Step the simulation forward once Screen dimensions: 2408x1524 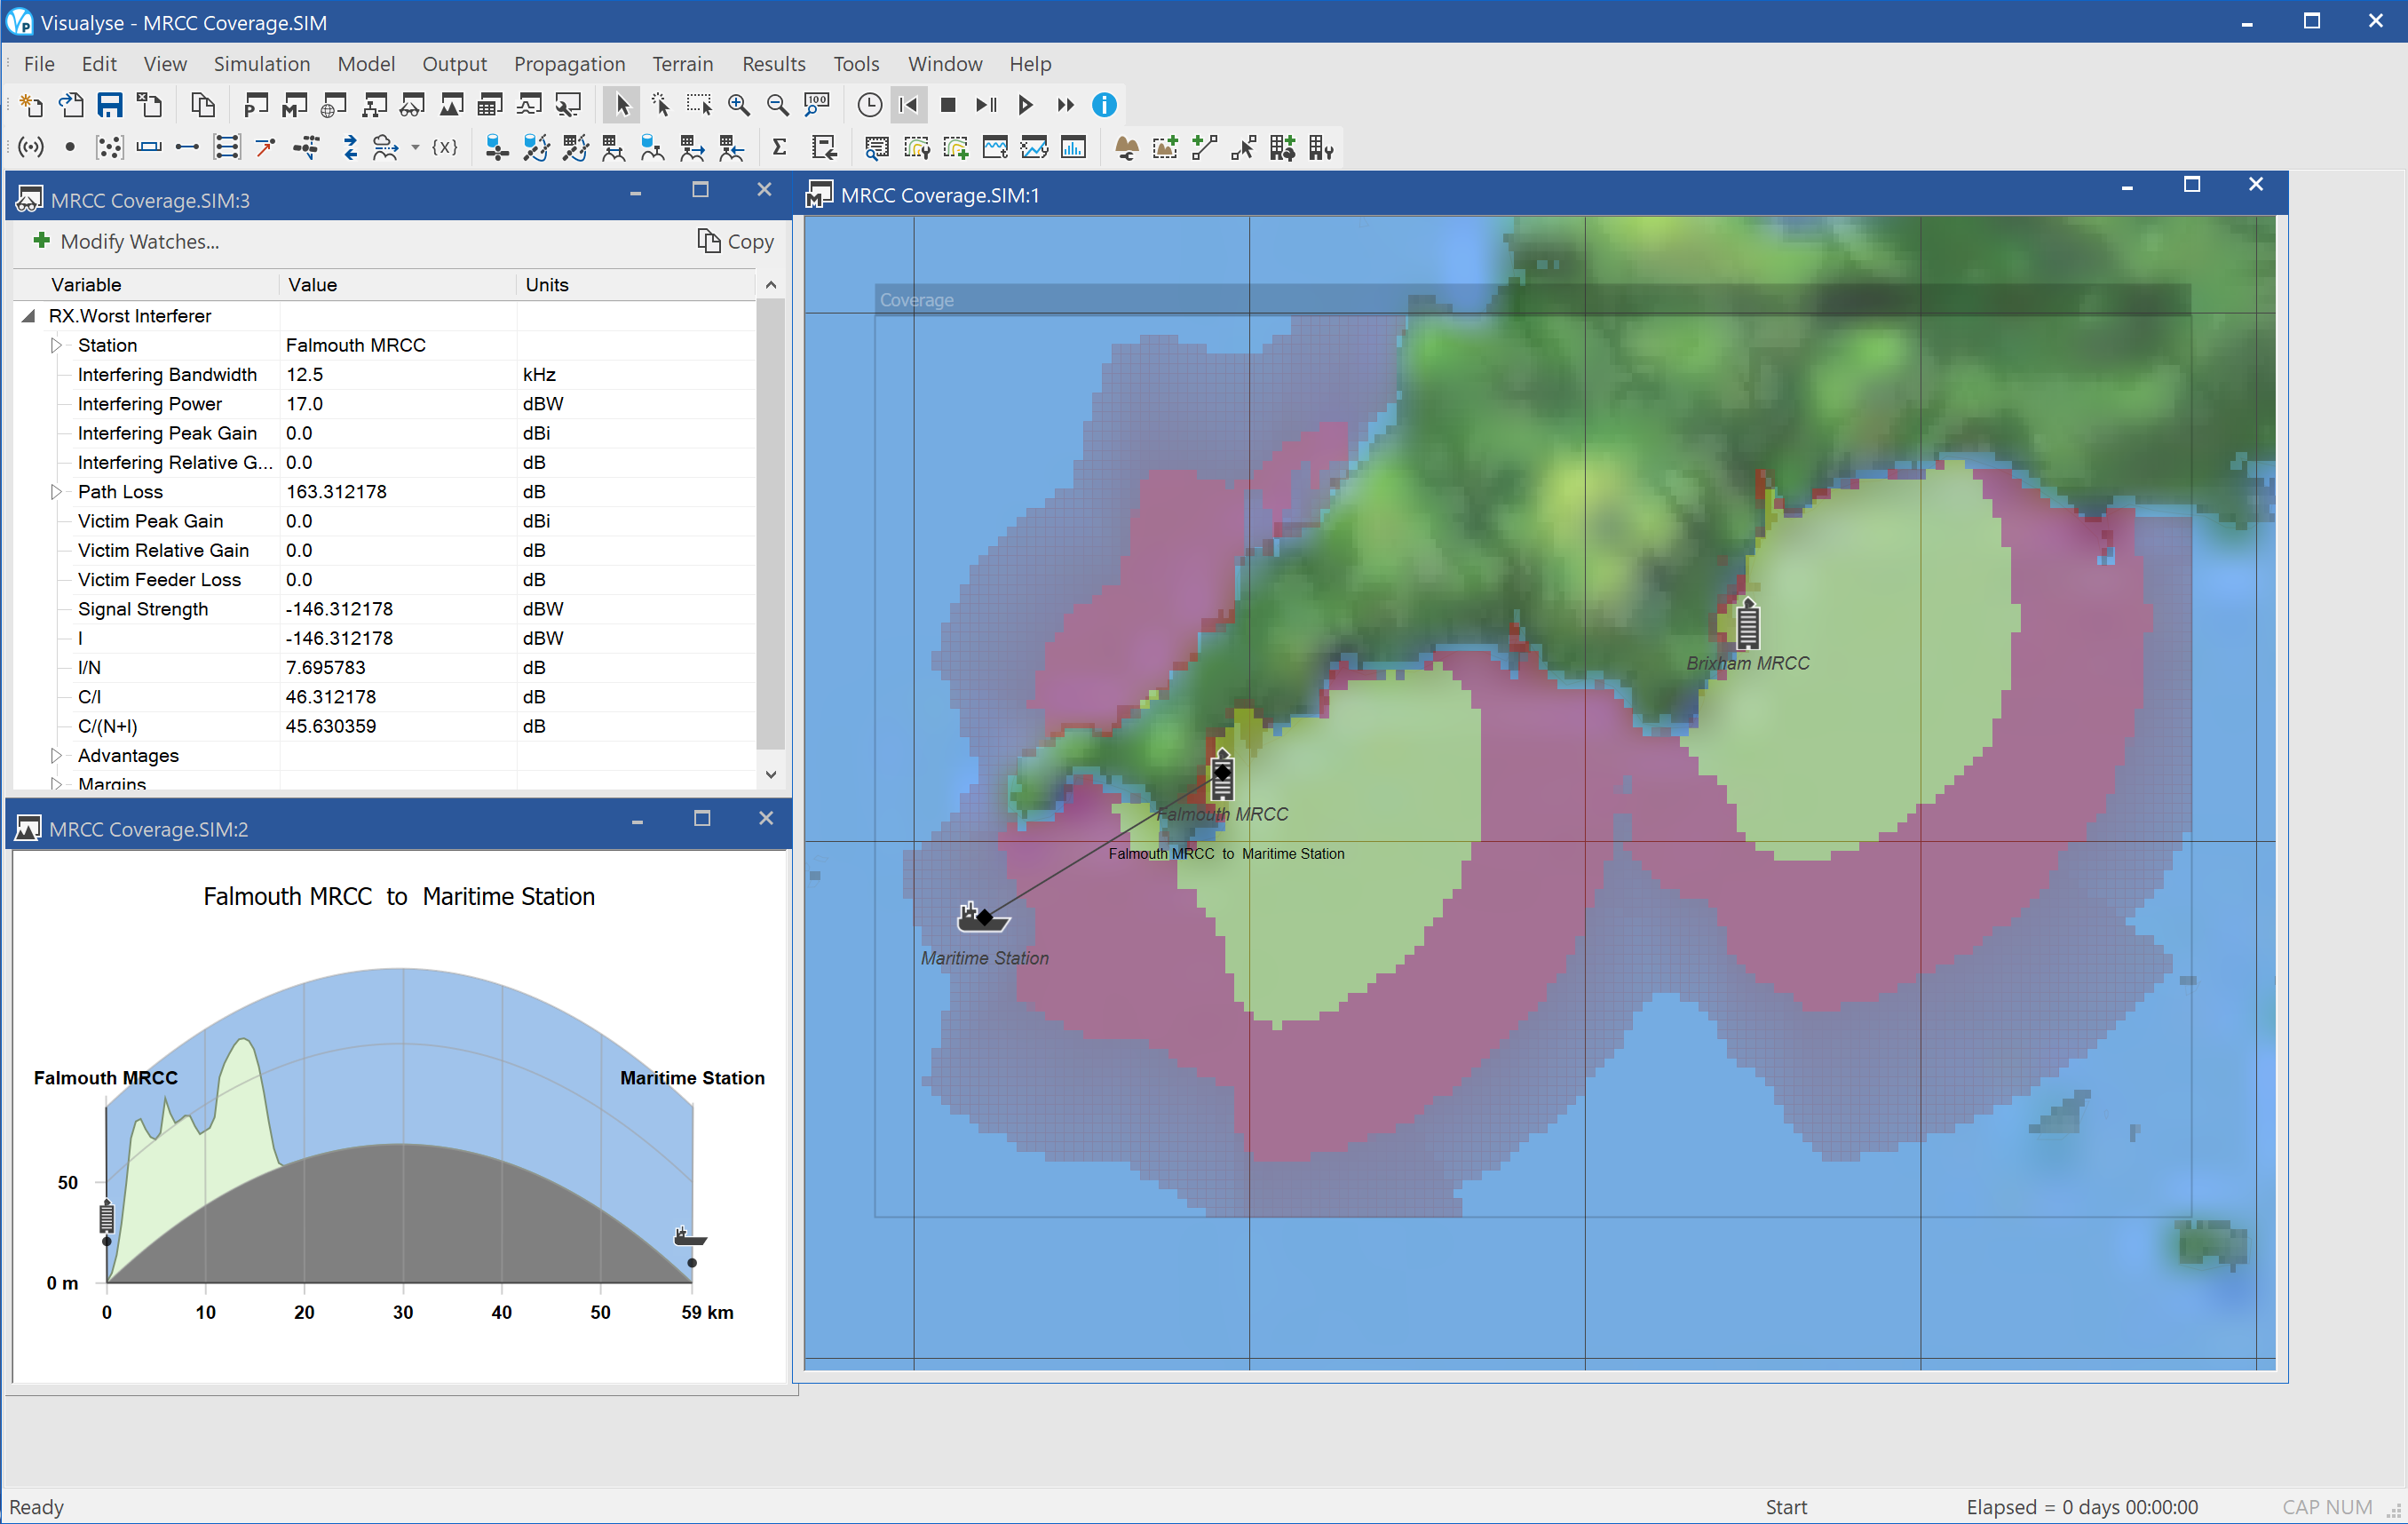click(987, 105)
